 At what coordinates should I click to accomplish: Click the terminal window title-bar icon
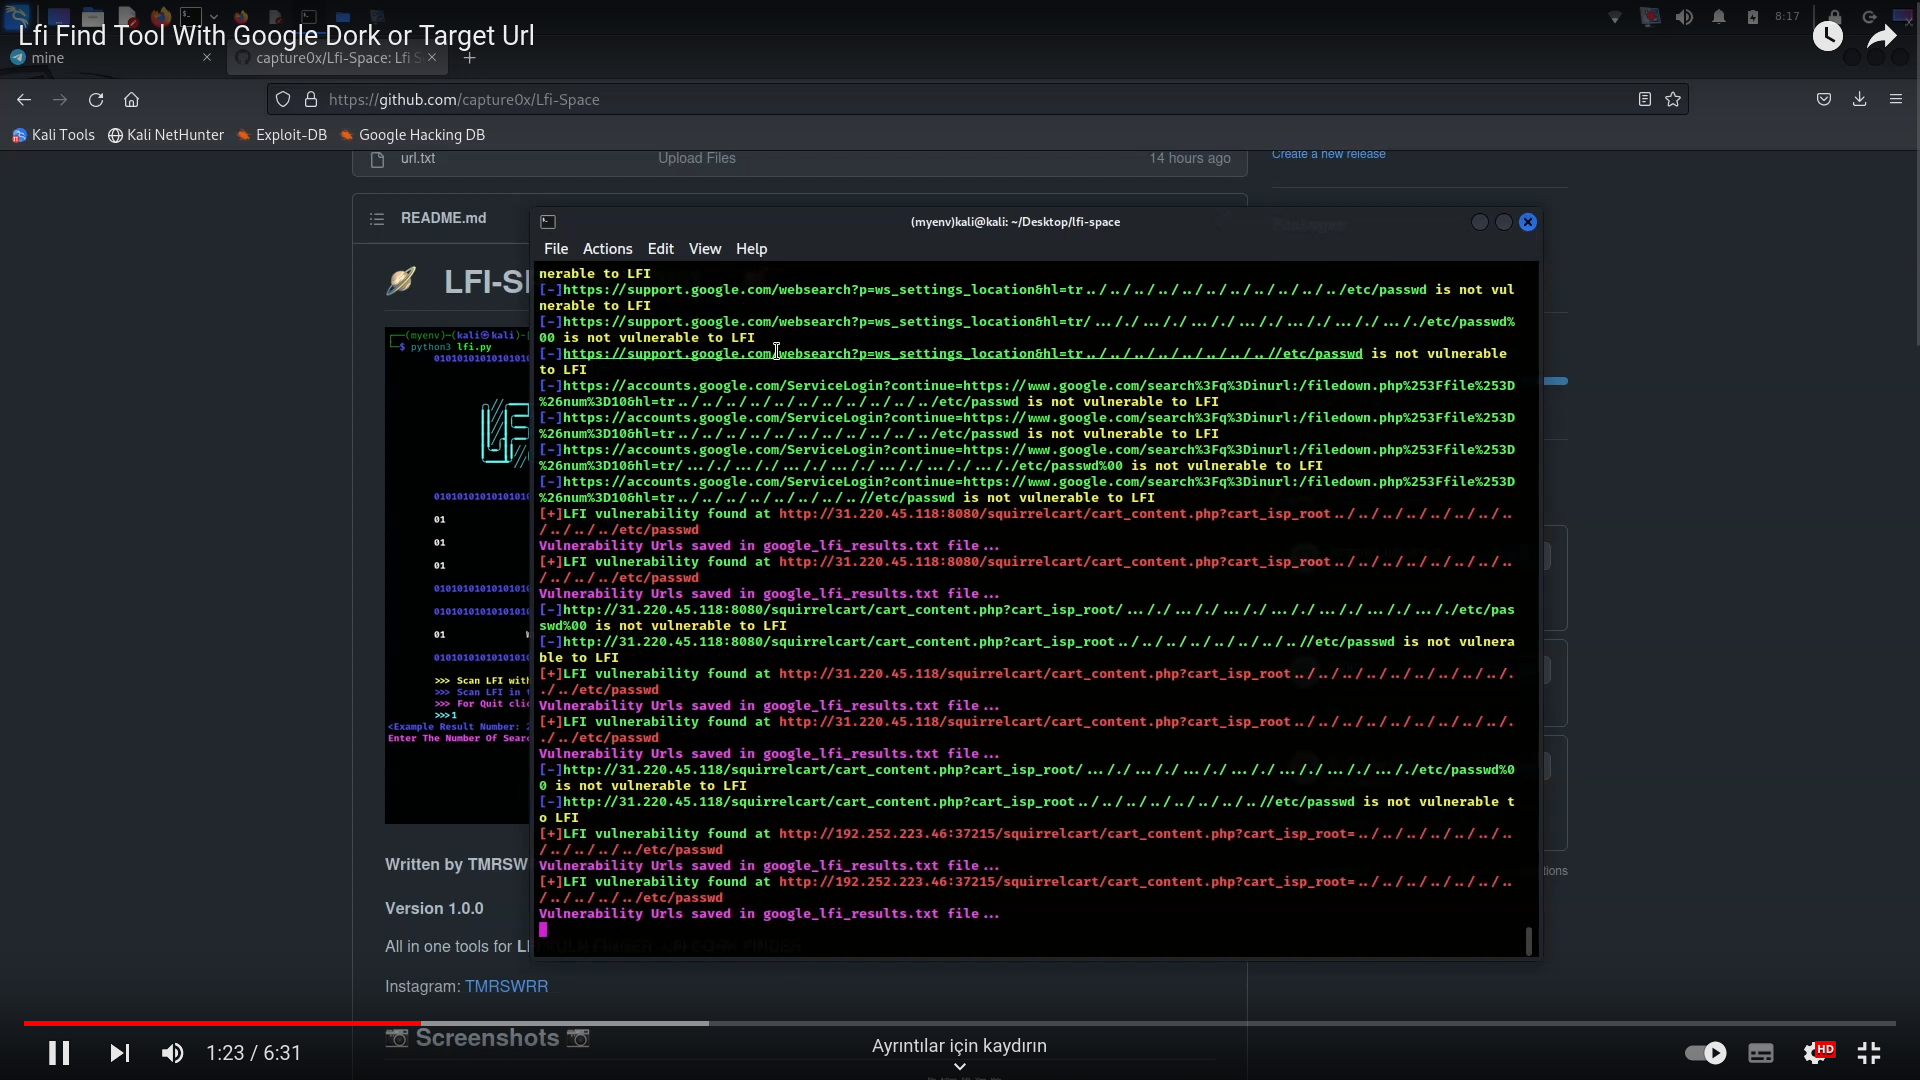click(x=548, y=222)
